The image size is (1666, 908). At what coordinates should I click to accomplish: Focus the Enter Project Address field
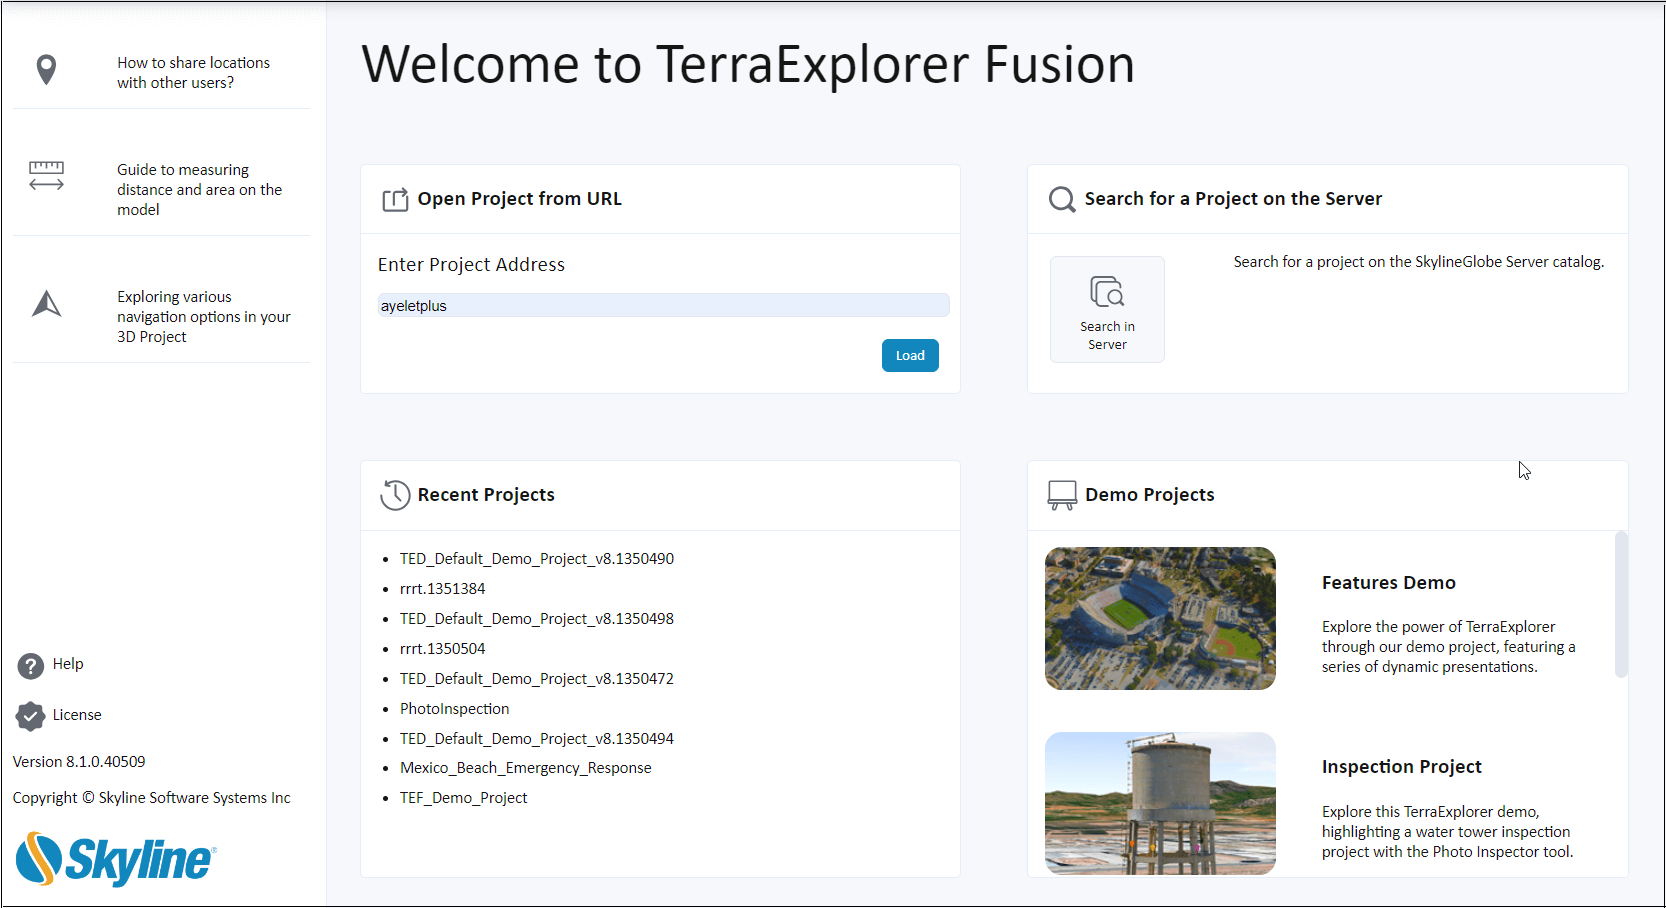(663, 306)
